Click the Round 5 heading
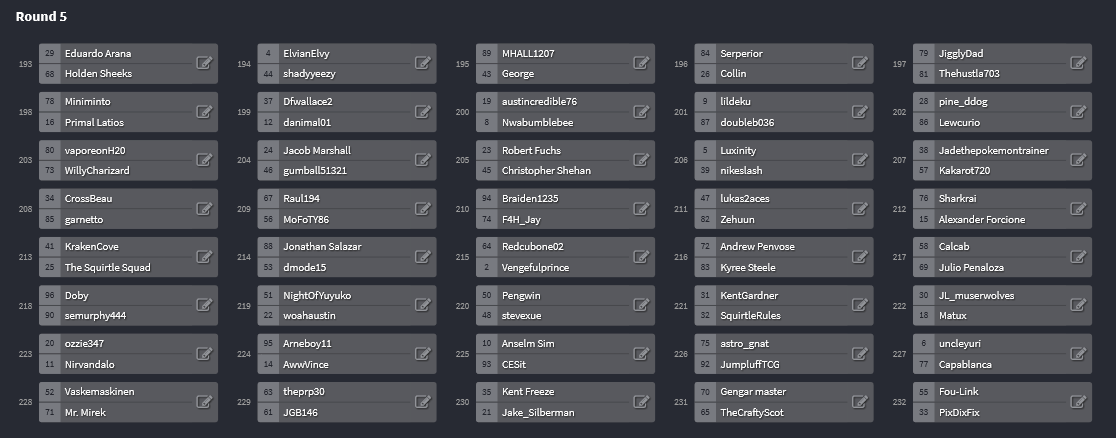Viewport: 1116px width, 438px height. click(x=41, y=16)
